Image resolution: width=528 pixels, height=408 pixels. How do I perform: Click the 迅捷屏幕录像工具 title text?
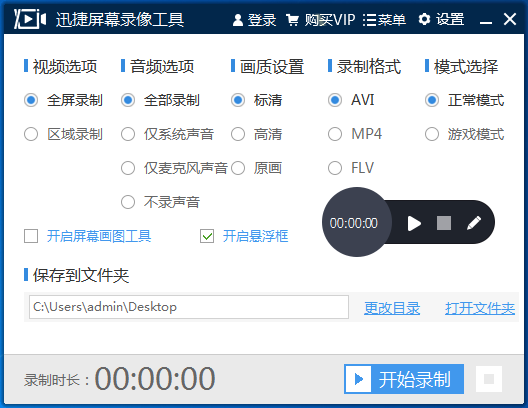pyautogui.click(x=120, y=20)
